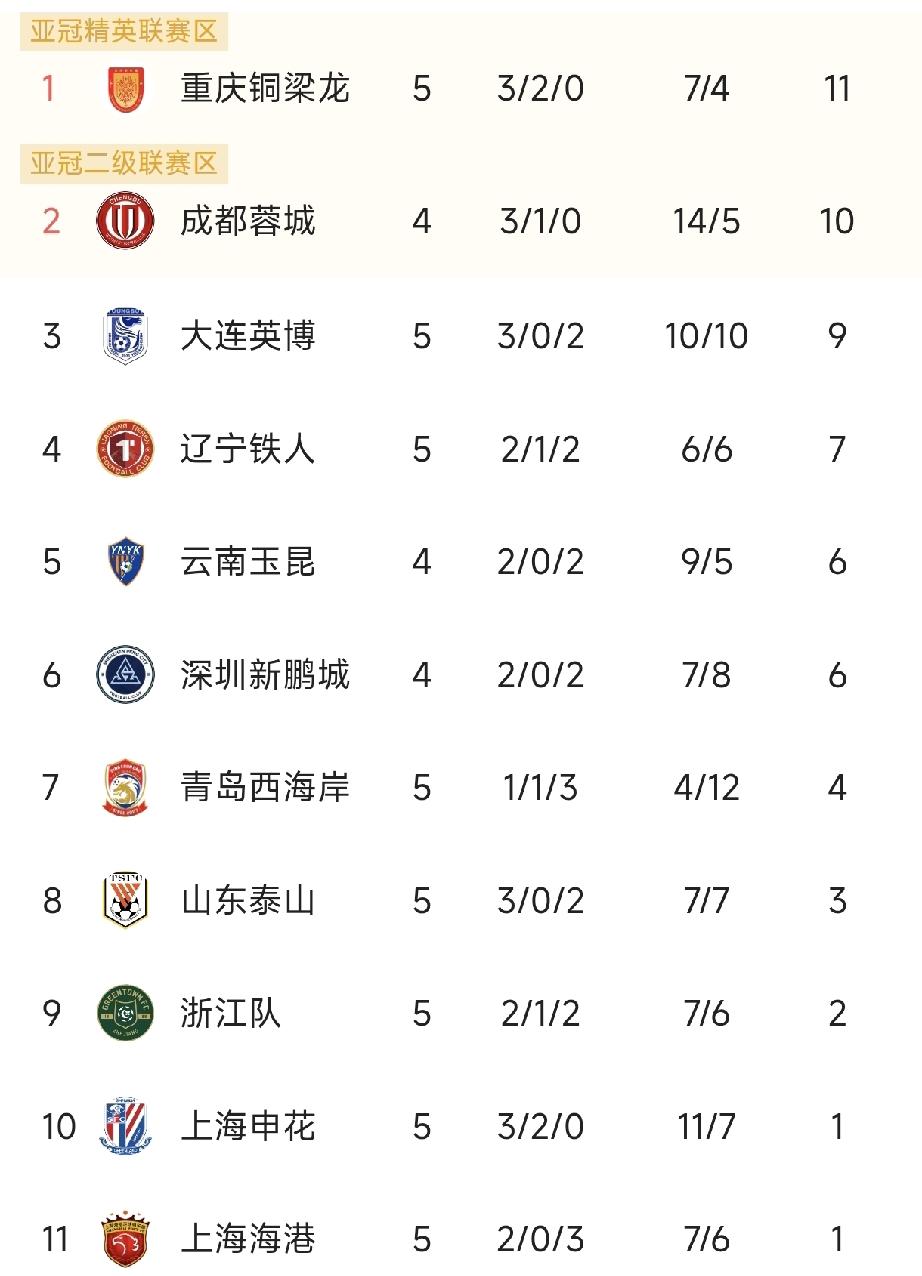Select the 亚冠精英联赛区 label

coord(124,32)
